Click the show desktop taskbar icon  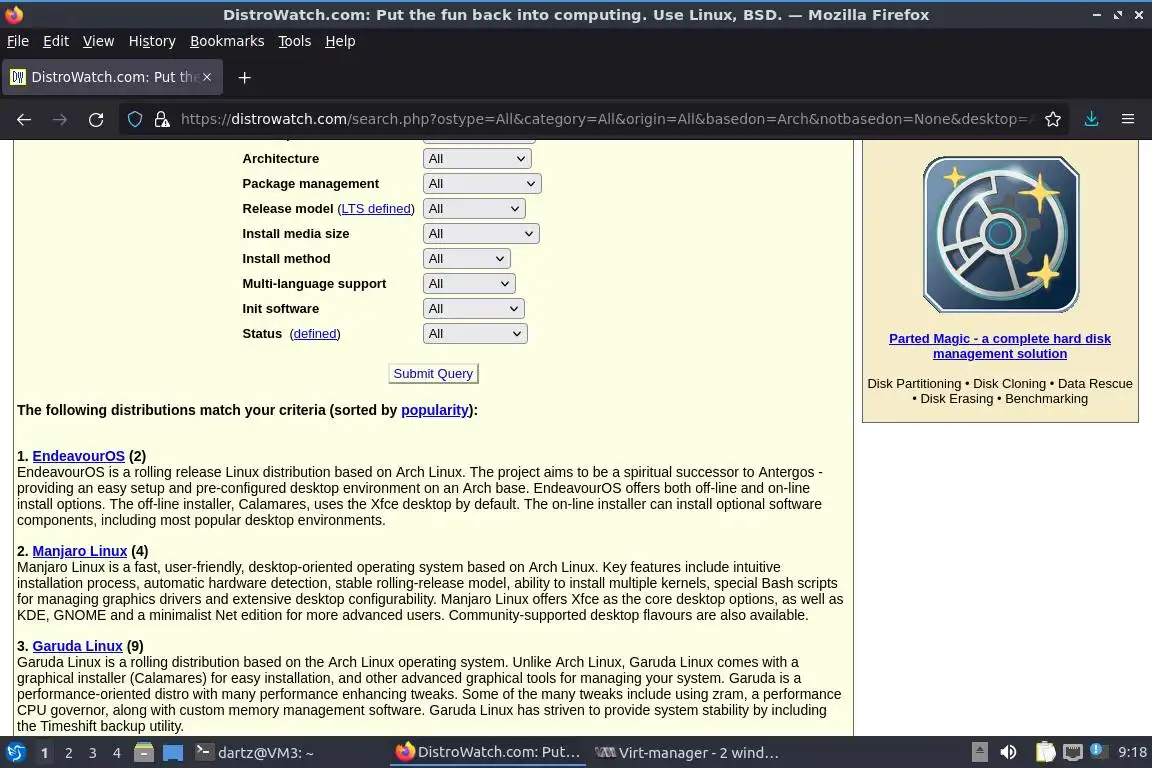click(x=173, y=753)
